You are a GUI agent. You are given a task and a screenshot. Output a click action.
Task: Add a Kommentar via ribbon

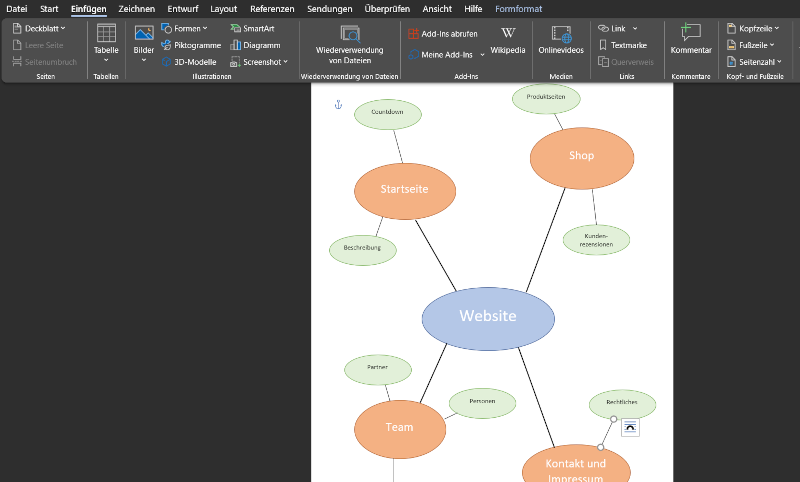tap(691, 34)
